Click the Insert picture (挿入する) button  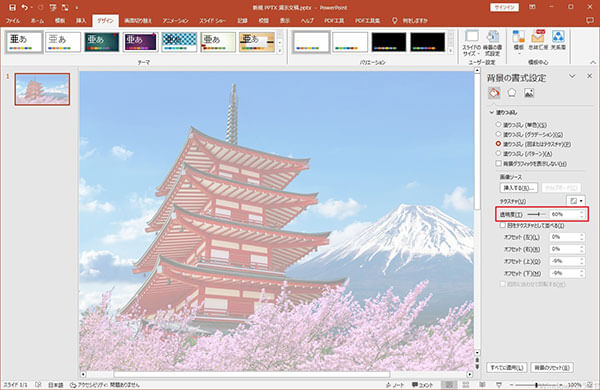(x=519, y=188)
